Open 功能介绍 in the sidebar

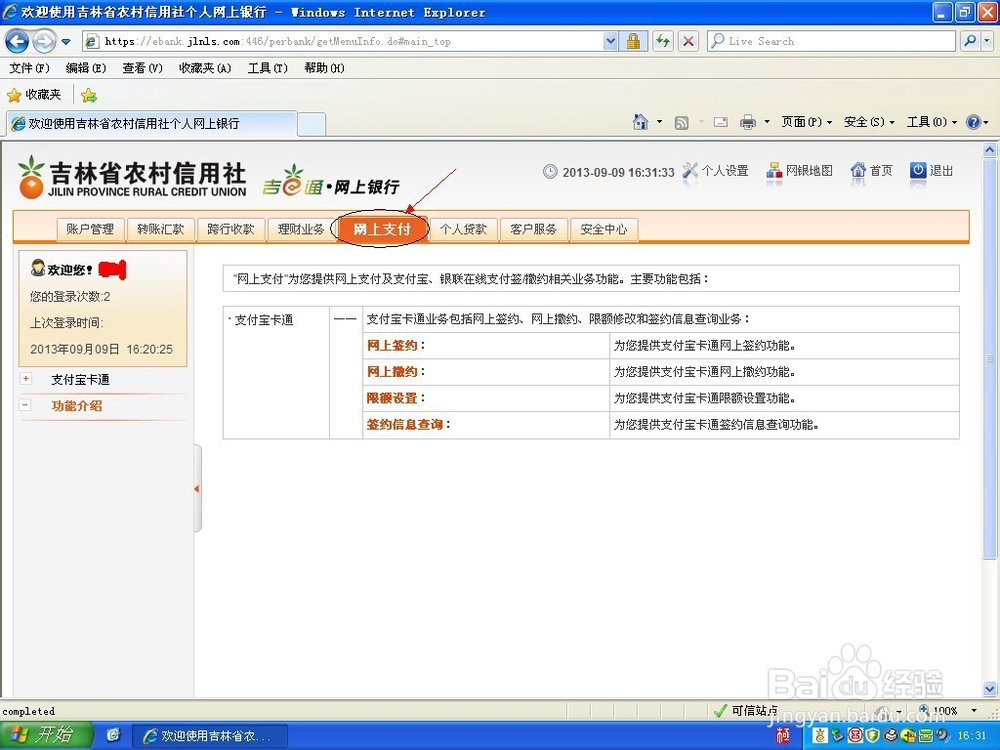(77, 406)
